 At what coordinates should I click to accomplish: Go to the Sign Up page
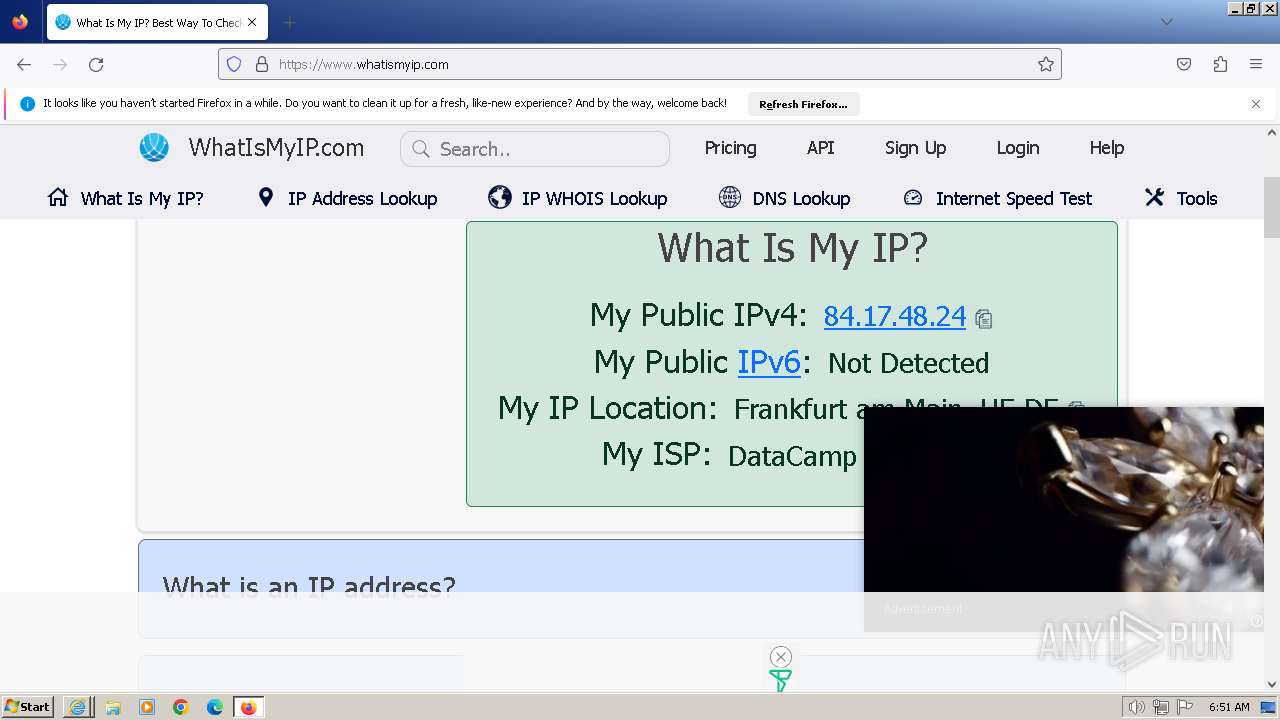(x=915, y=148)
